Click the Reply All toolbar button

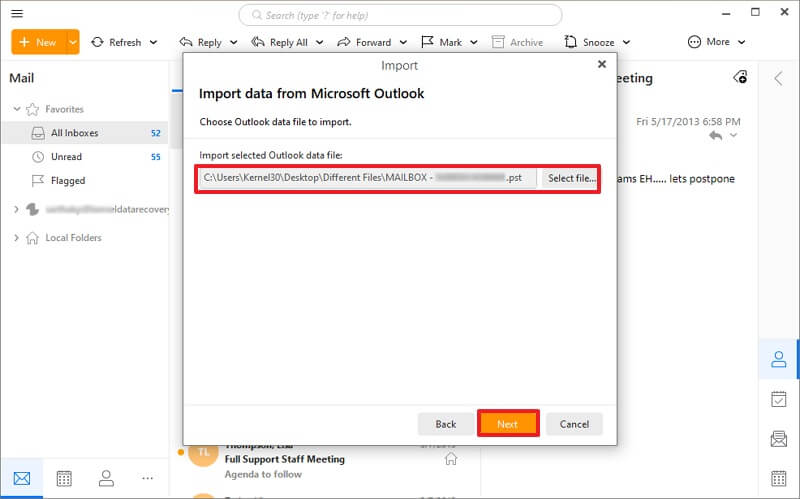tap(280, 42)
